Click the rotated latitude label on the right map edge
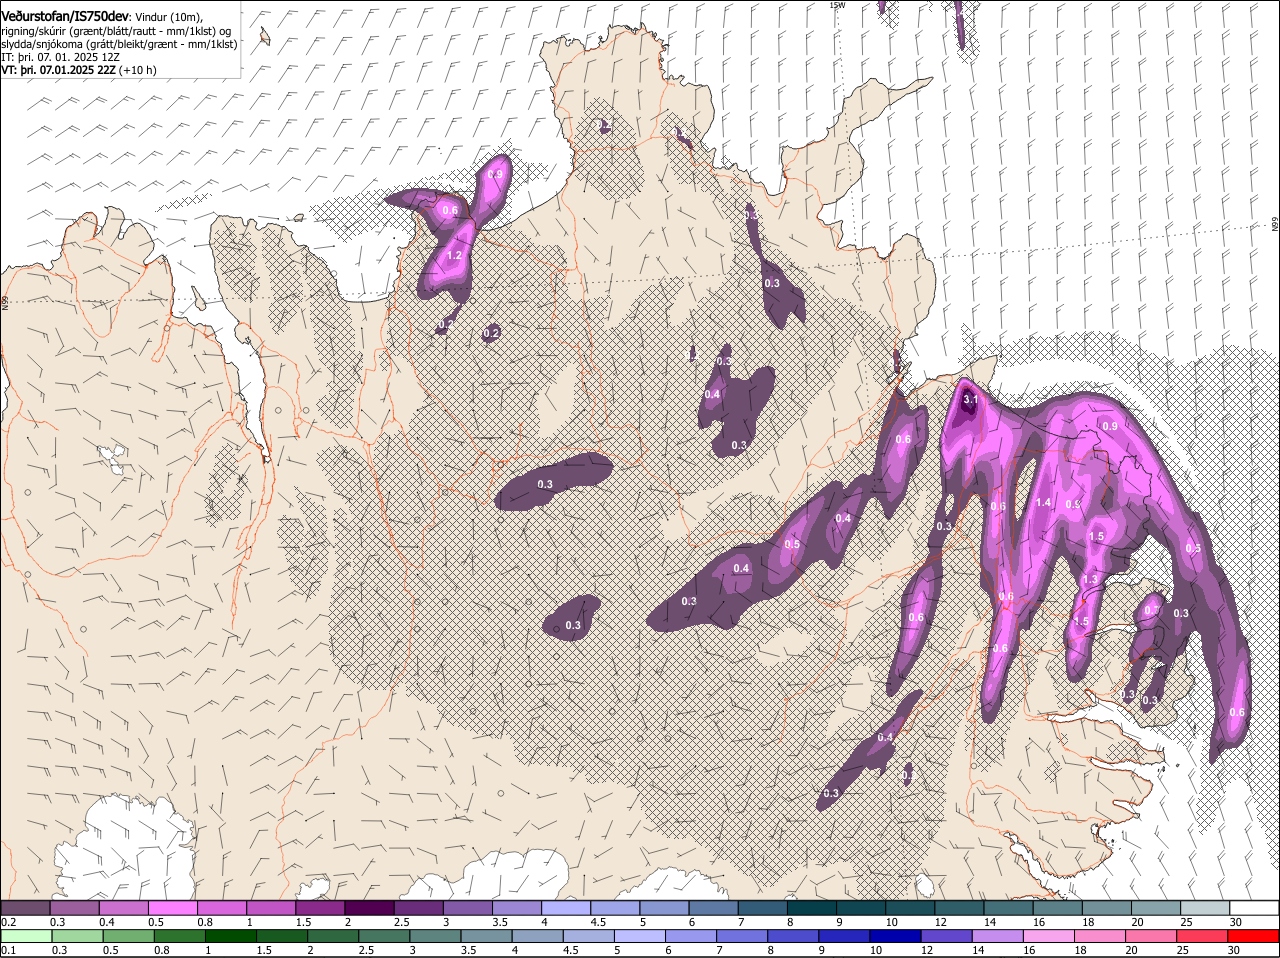 pos(1275,225)
